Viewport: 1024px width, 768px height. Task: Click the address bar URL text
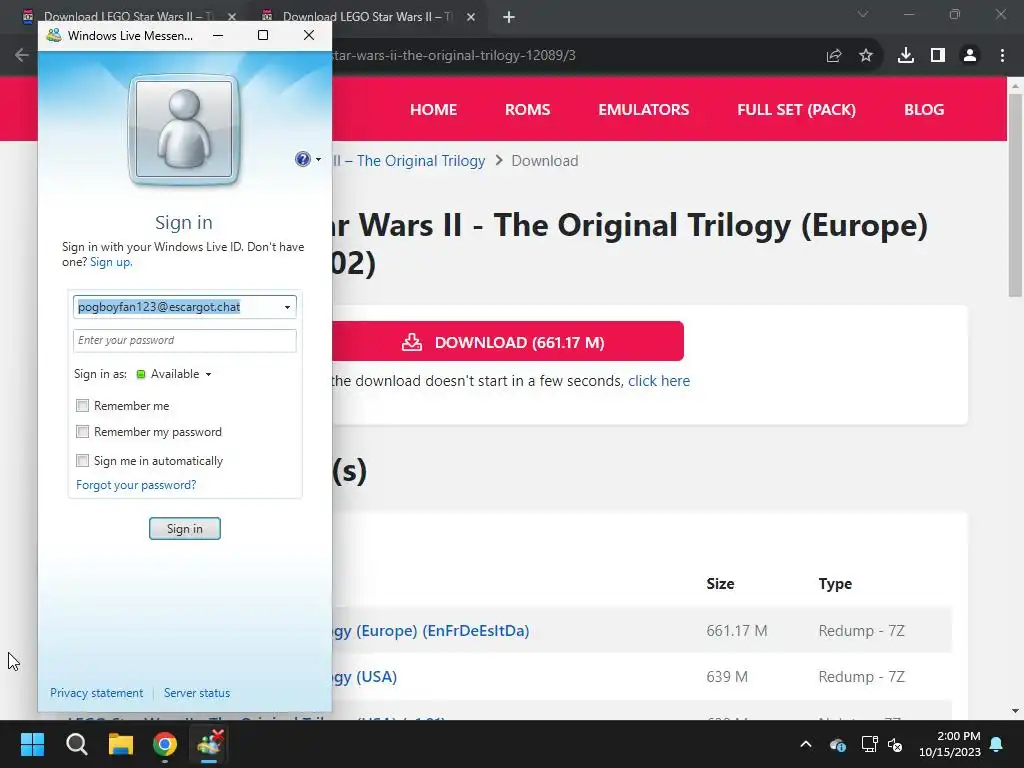[x=453, y=56]
